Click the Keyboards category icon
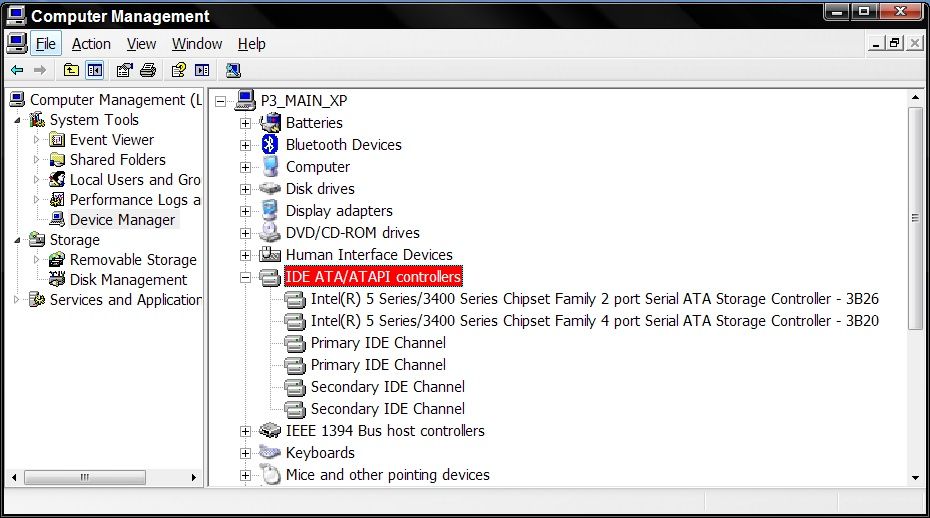Image resolution: width=930 pixels, height=518 pixels. [270, 453]
